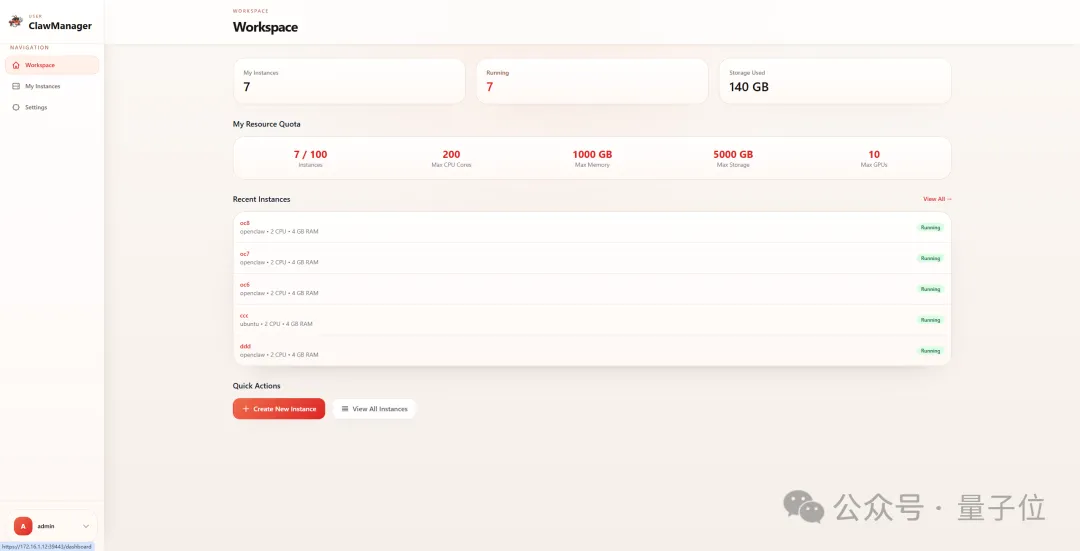Expand the admin user menu chevron
Image resolution: width=1080 pixels, height=551 pixels.
coord(86,526)
